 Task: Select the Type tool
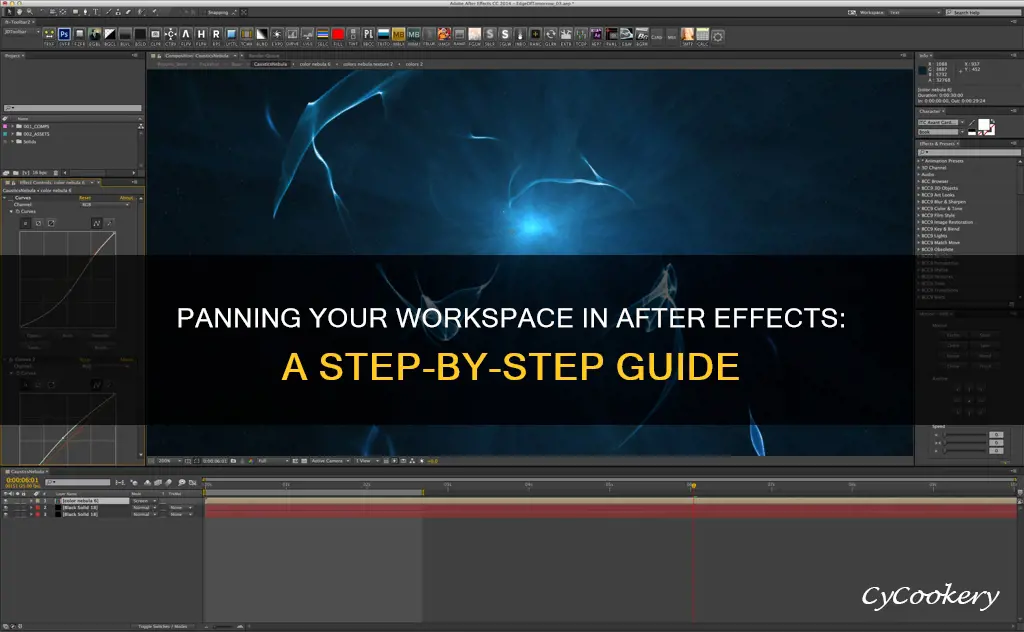click(x=96, y=12)
